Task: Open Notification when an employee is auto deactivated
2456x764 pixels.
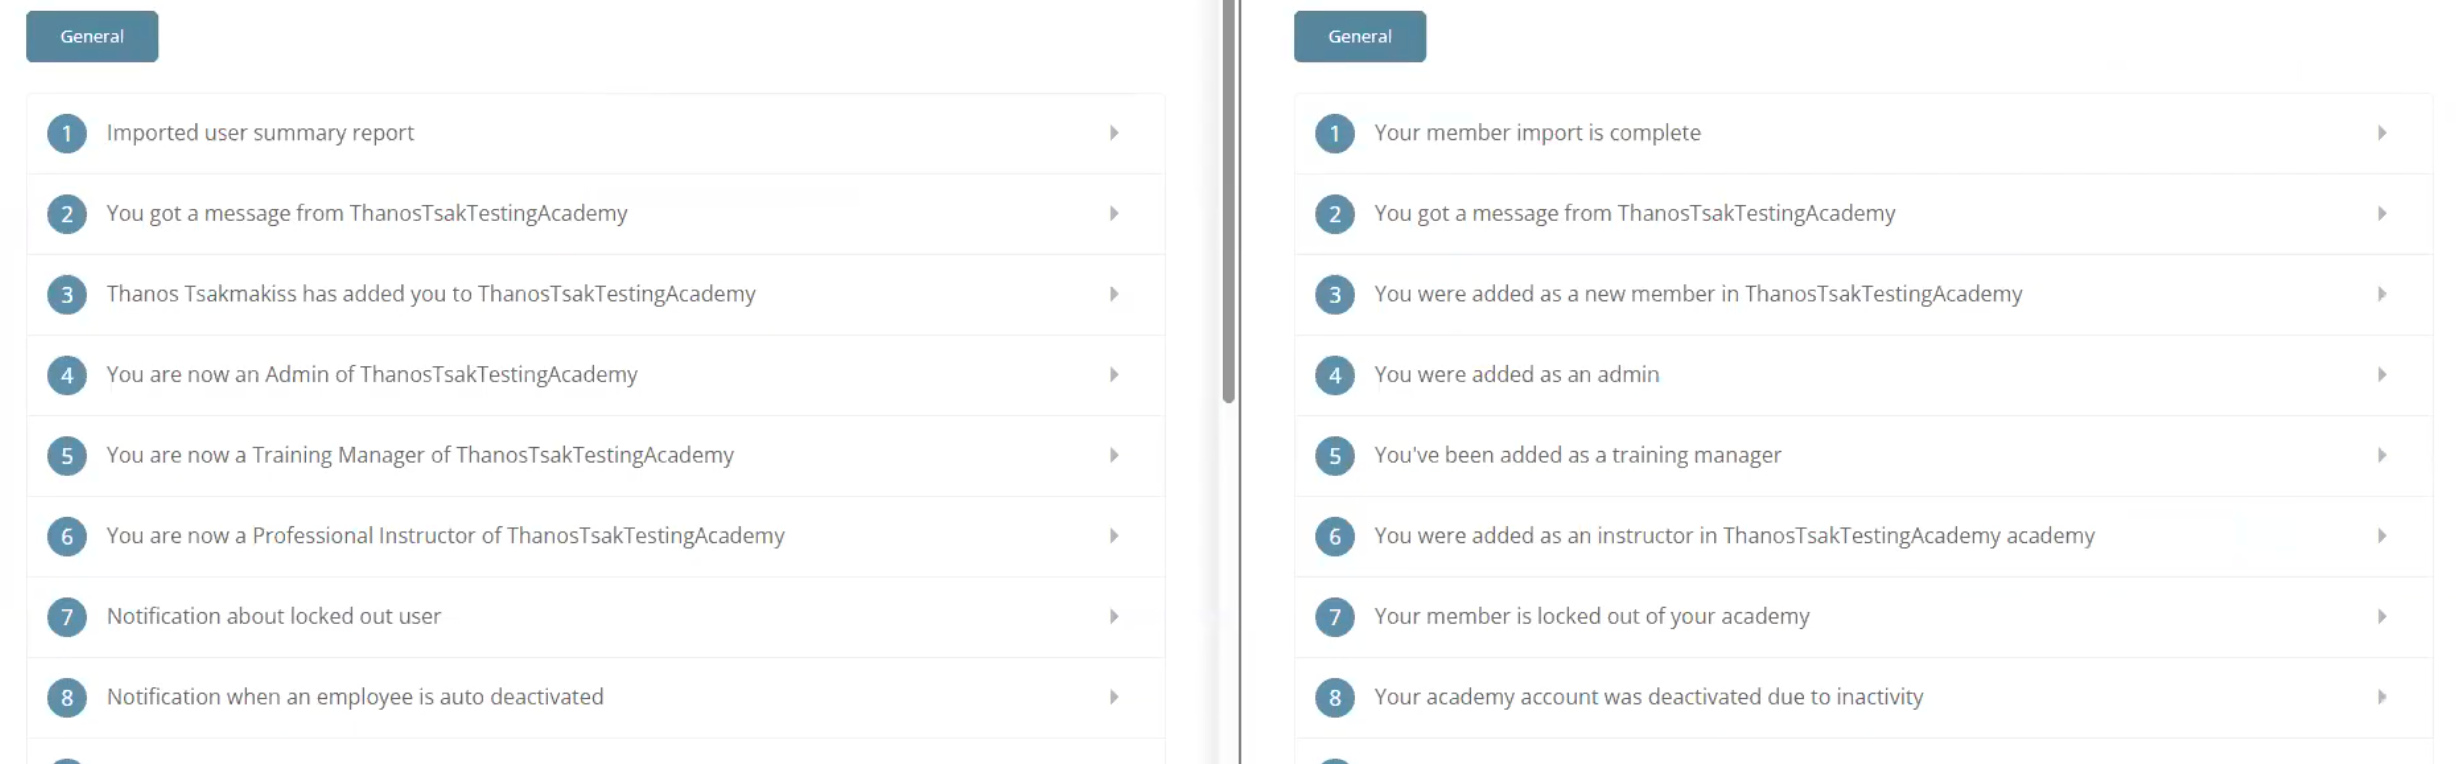Action: (355, 697)
